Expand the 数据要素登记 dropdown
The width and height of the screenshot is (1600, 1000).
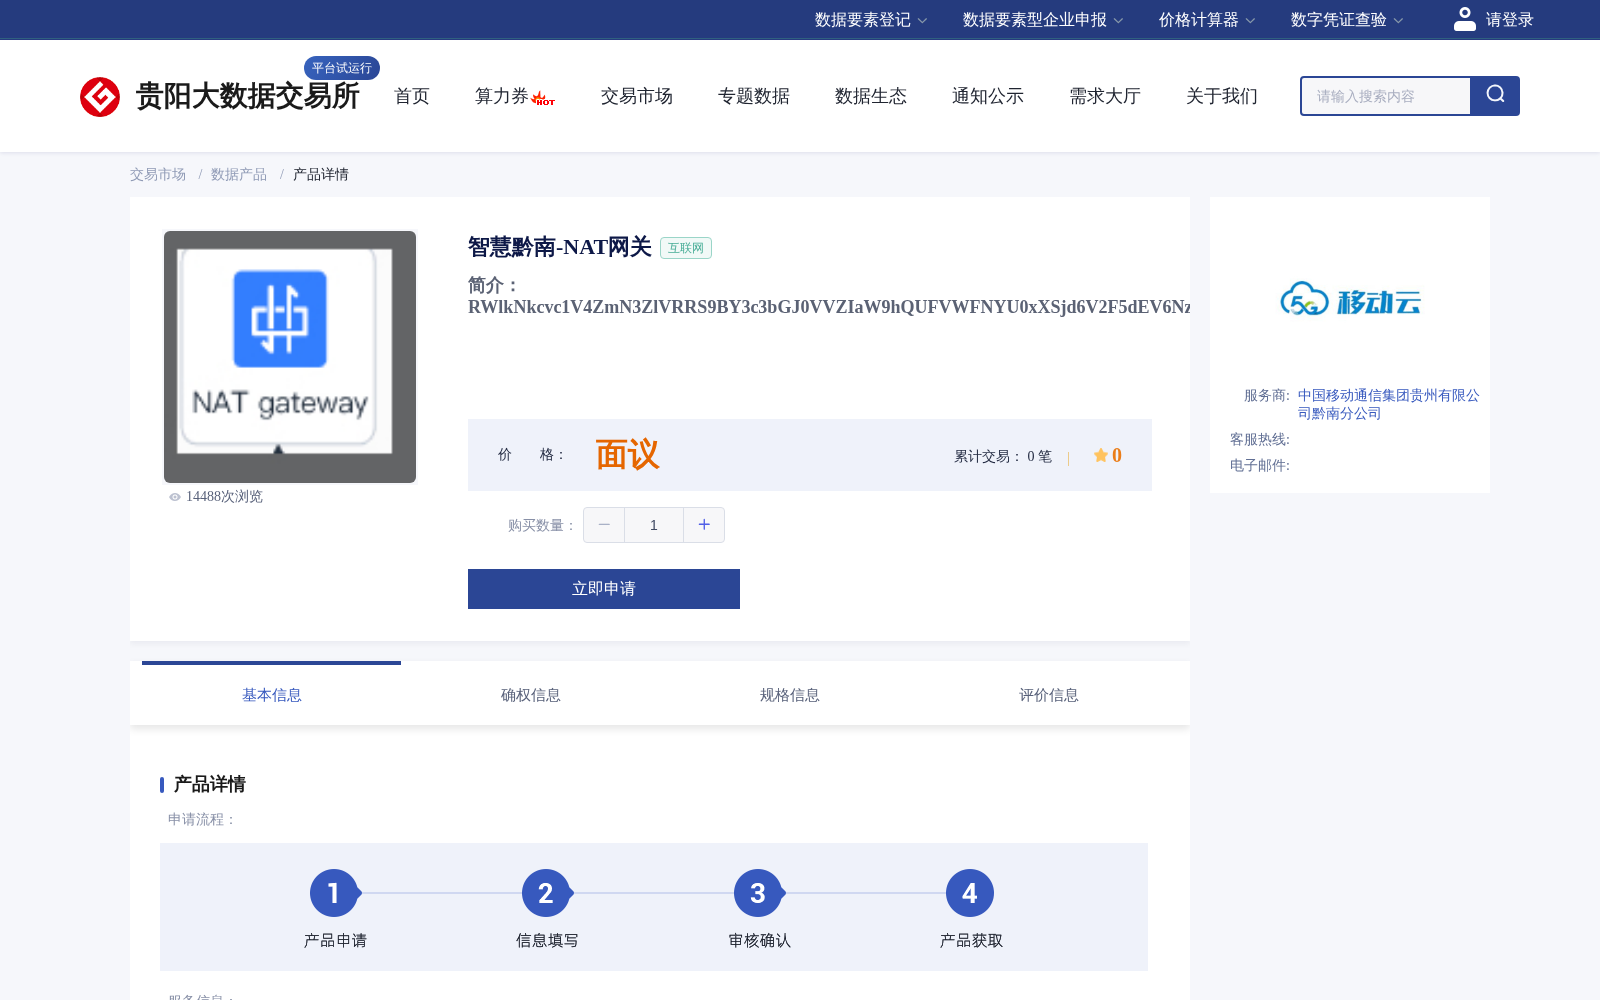click(870, 20)
